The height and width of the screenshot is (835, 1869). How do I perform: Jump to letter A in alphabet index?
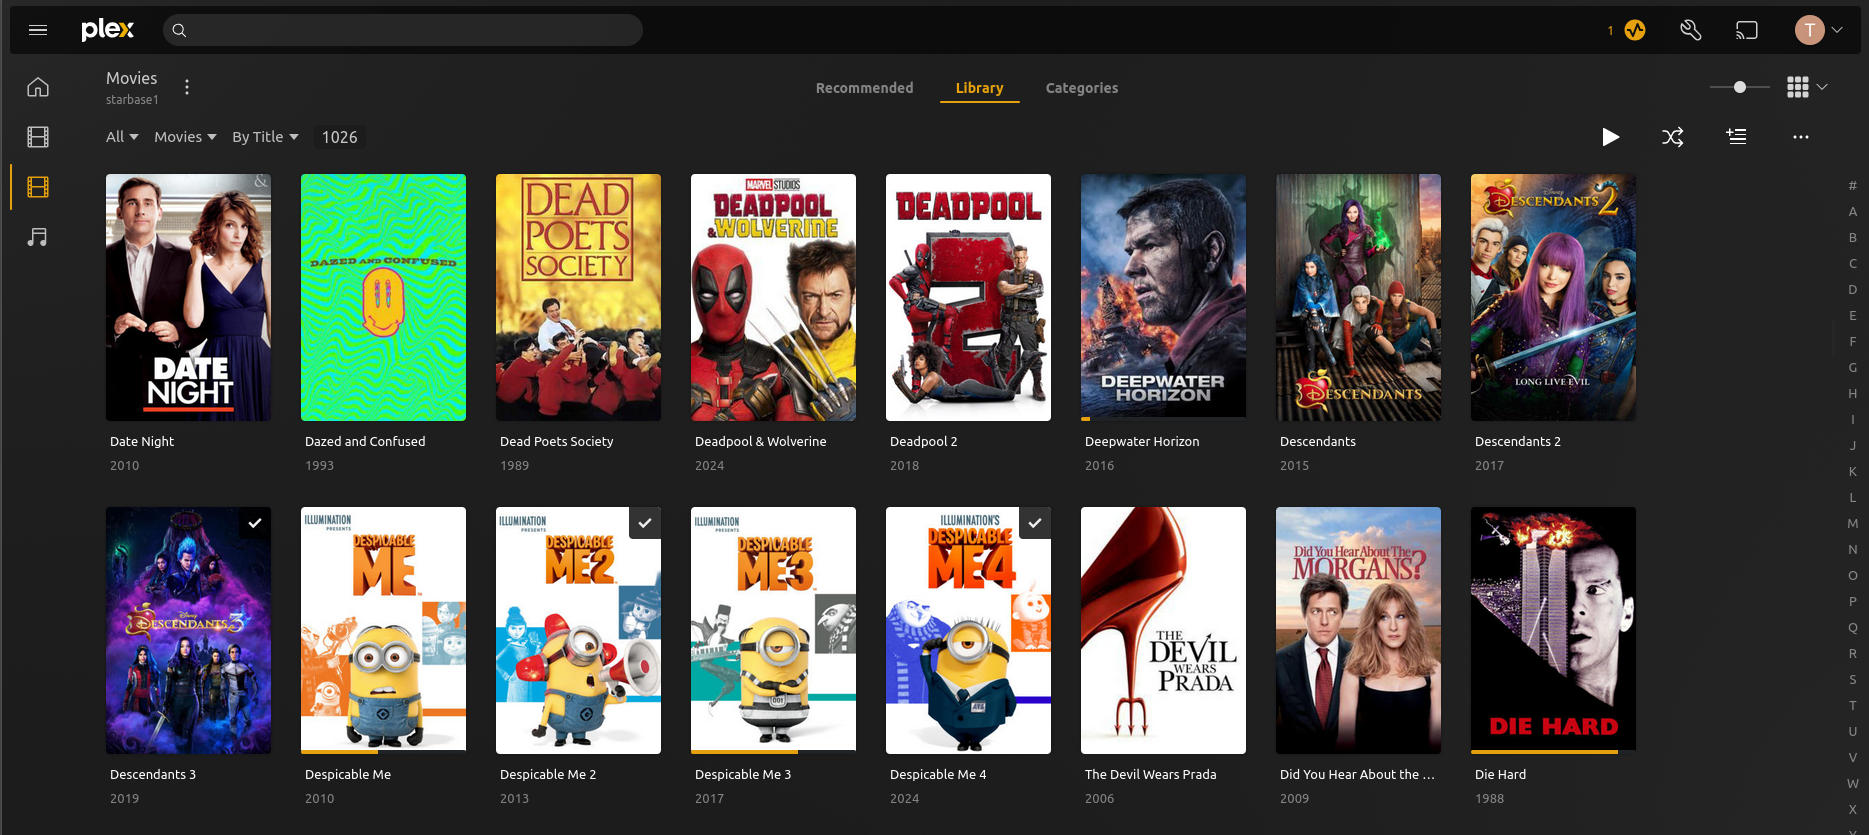tap(1852, 211)
